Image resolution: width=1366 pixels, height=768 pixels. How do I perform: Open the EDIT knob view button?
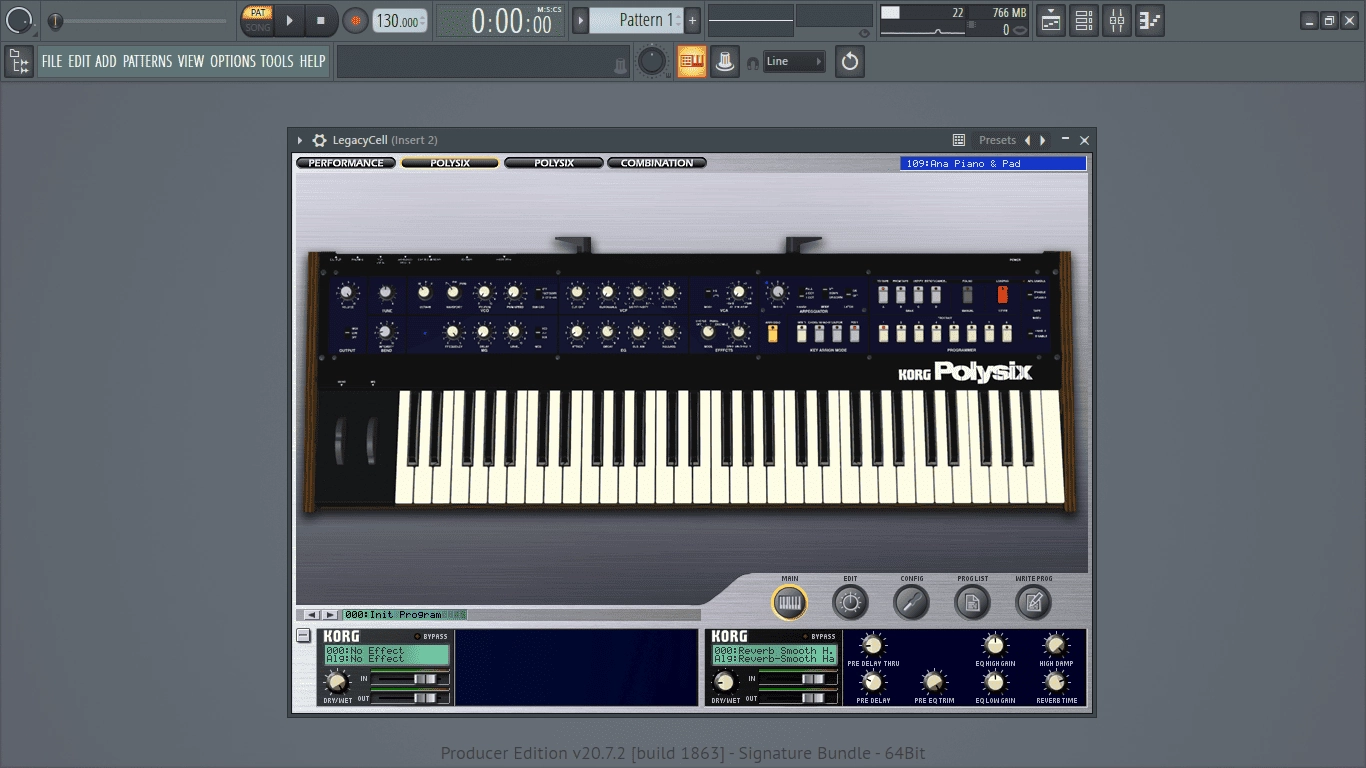(x=850, y=602)
